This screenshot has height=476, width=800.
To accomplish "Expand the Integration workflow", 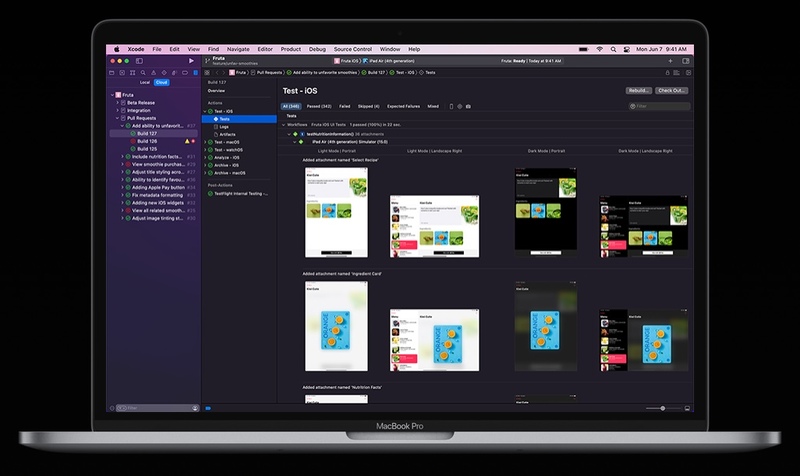I will tap(117, 110).
